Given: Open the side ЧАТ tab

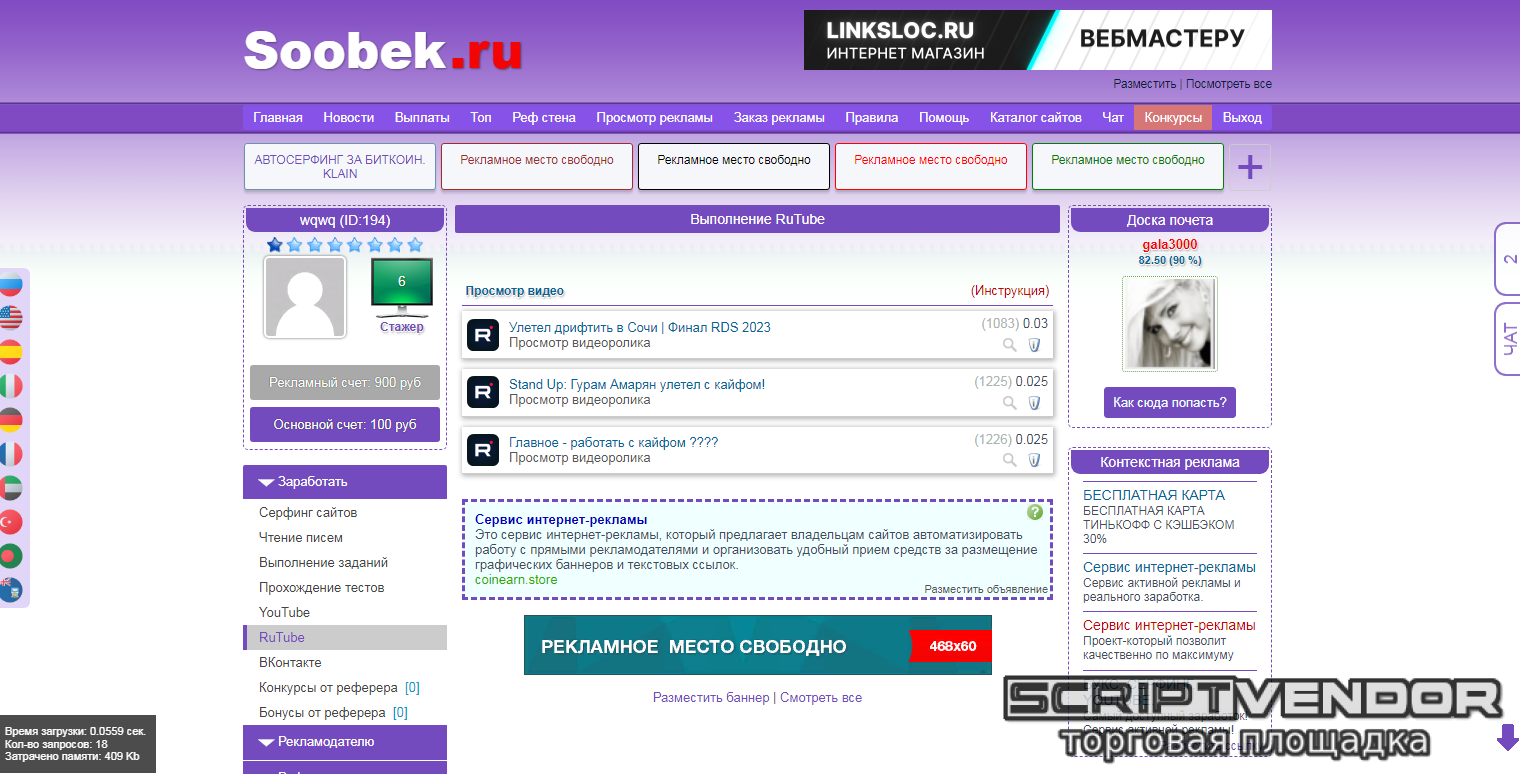Looking at the screenshot, I should pos(1508,339).
